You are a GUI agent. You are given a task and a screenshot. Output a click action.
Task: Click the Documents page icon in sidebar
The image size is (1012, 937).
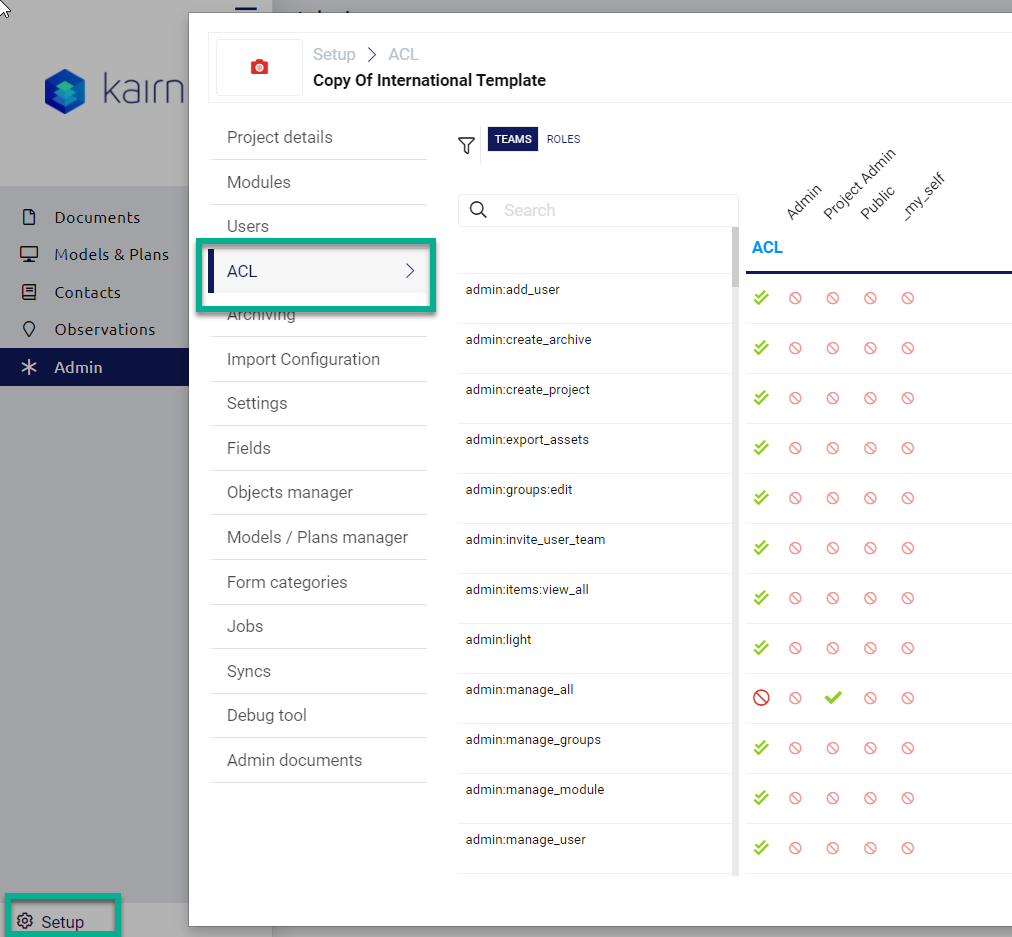coord(29,217)
